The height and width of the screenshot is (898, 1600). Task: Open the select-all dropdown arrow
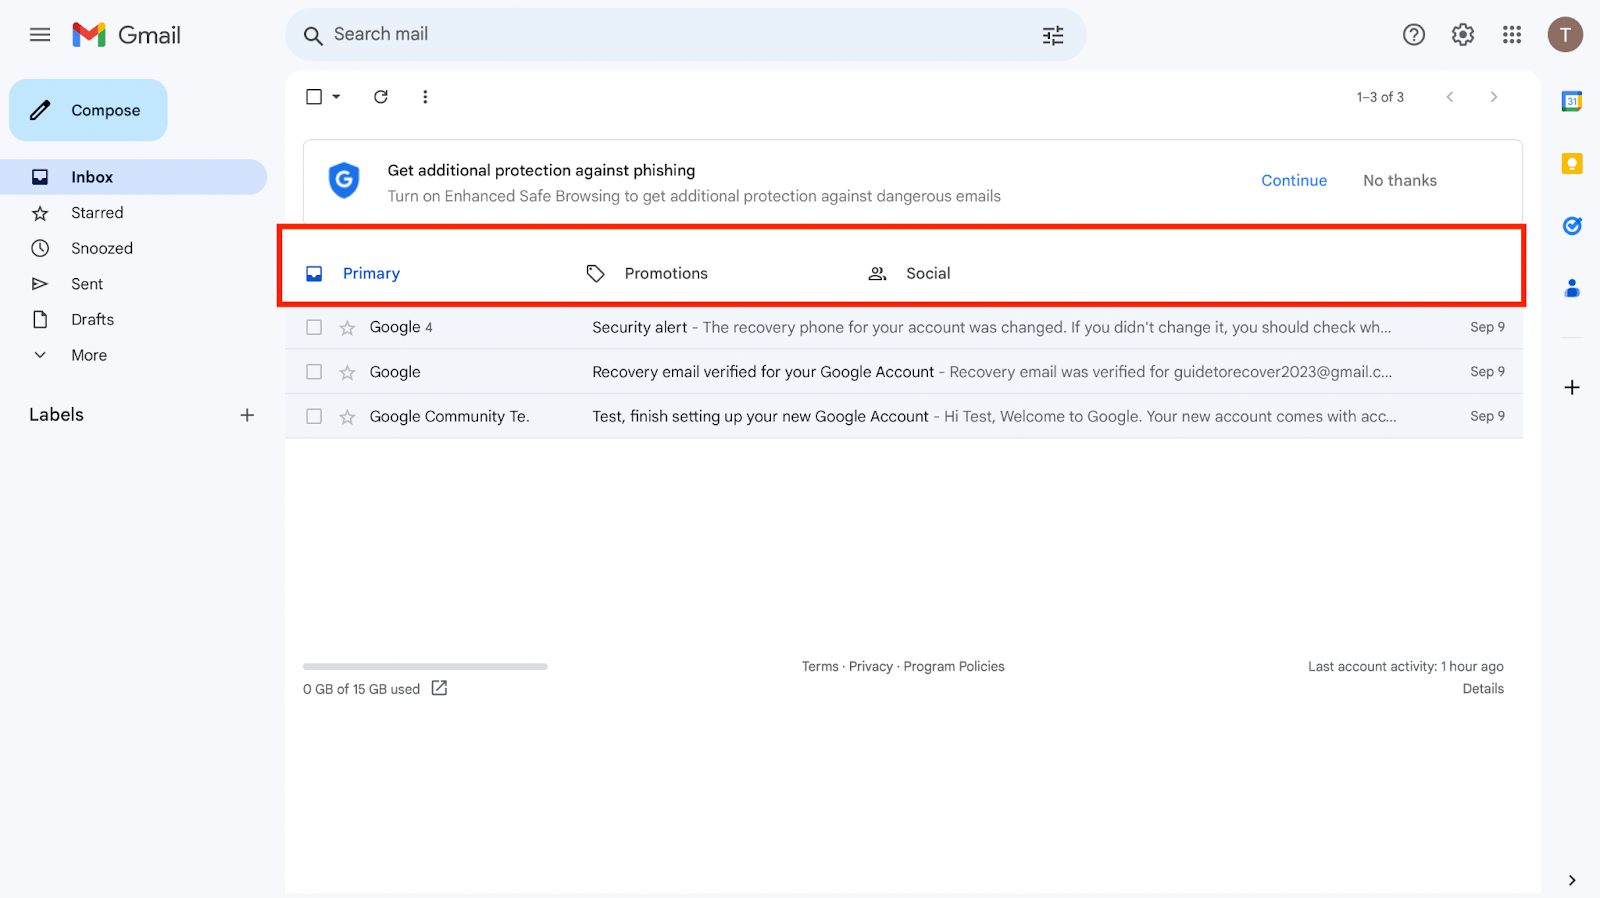point(337,97)
